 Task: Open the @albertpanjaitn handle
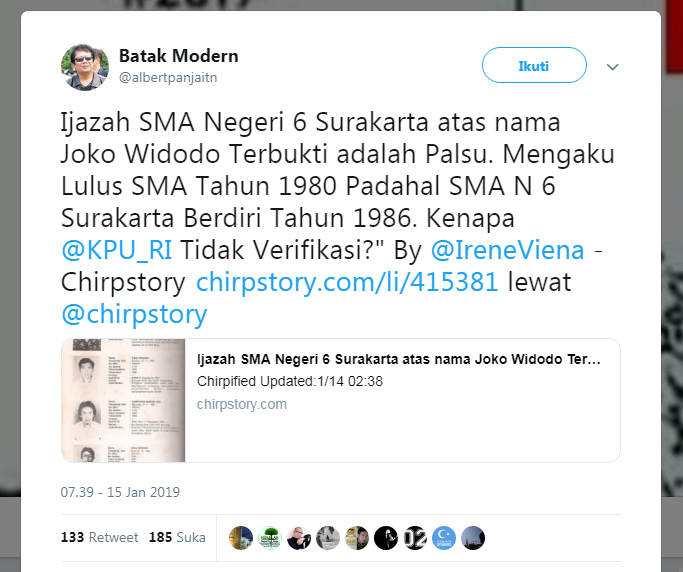pyautogui.click(x=168, y=78)
